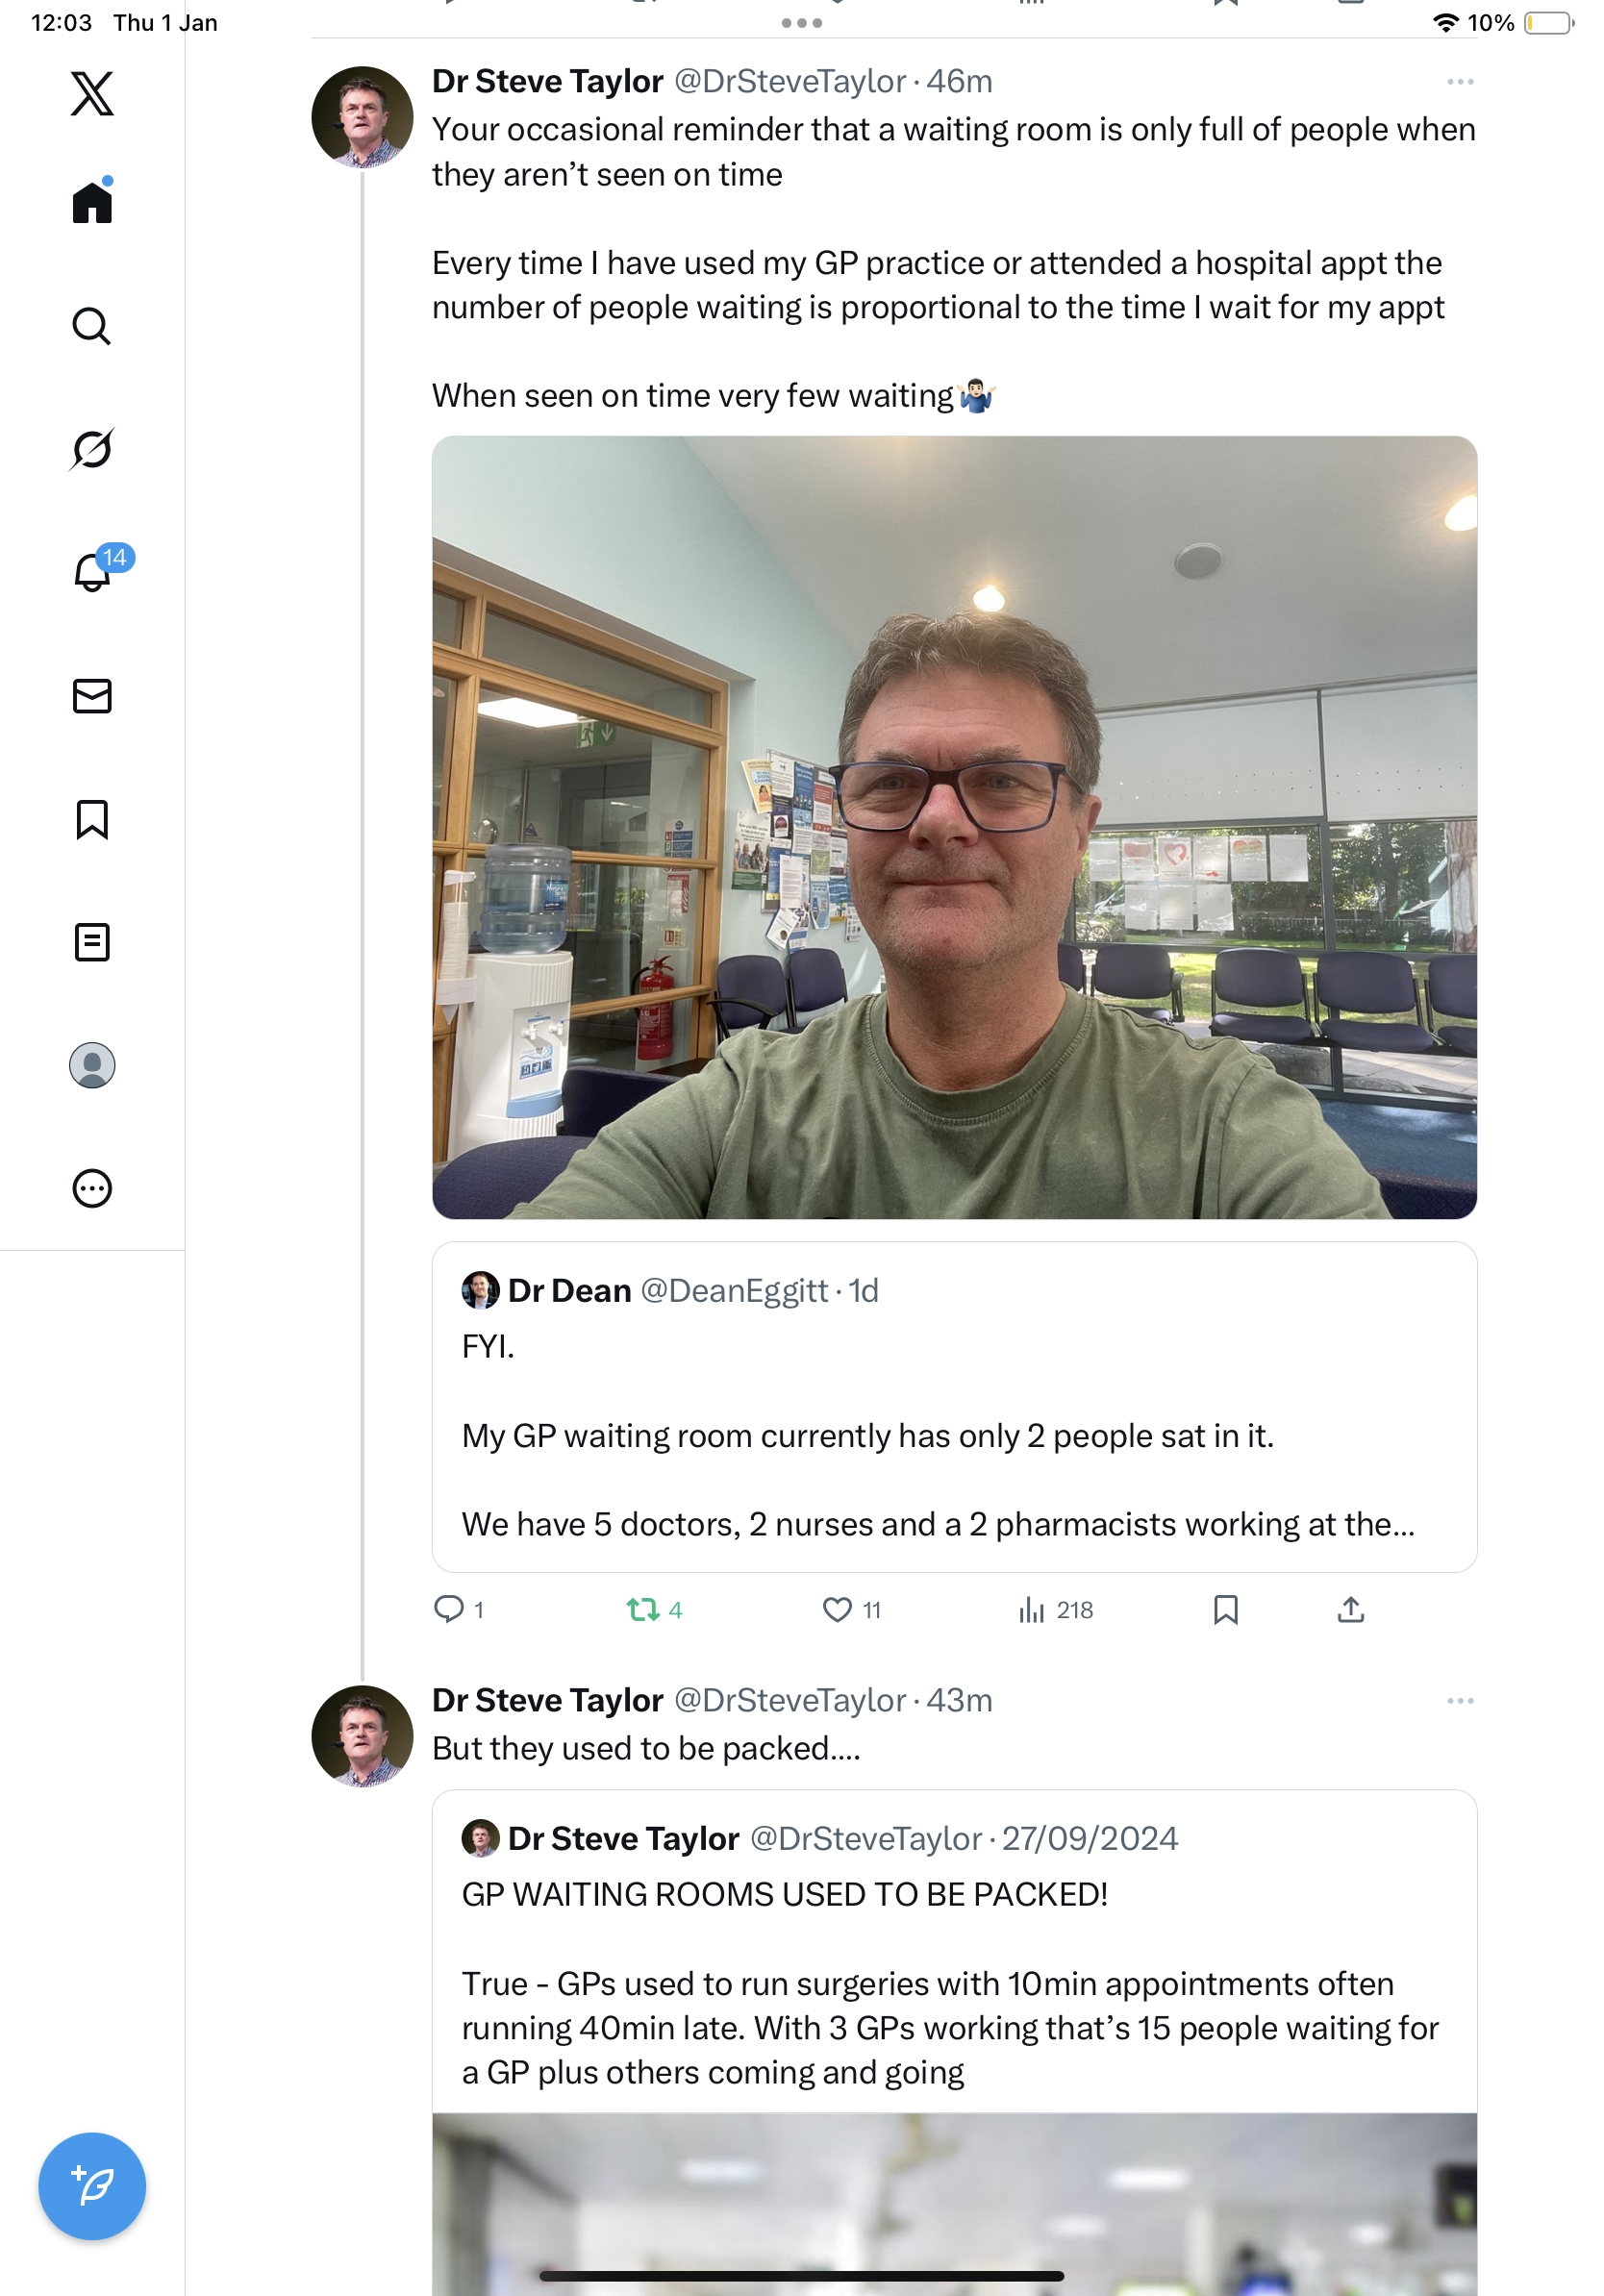The width and height of the screenshot is (1604, 2296).
Task: Open Bookmarks in the sidebar
Action: tap(92, 819)
